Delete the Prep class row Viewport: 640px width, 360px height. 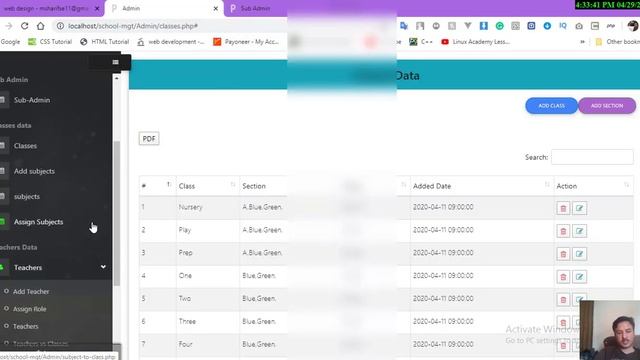(x=563, y=254)
